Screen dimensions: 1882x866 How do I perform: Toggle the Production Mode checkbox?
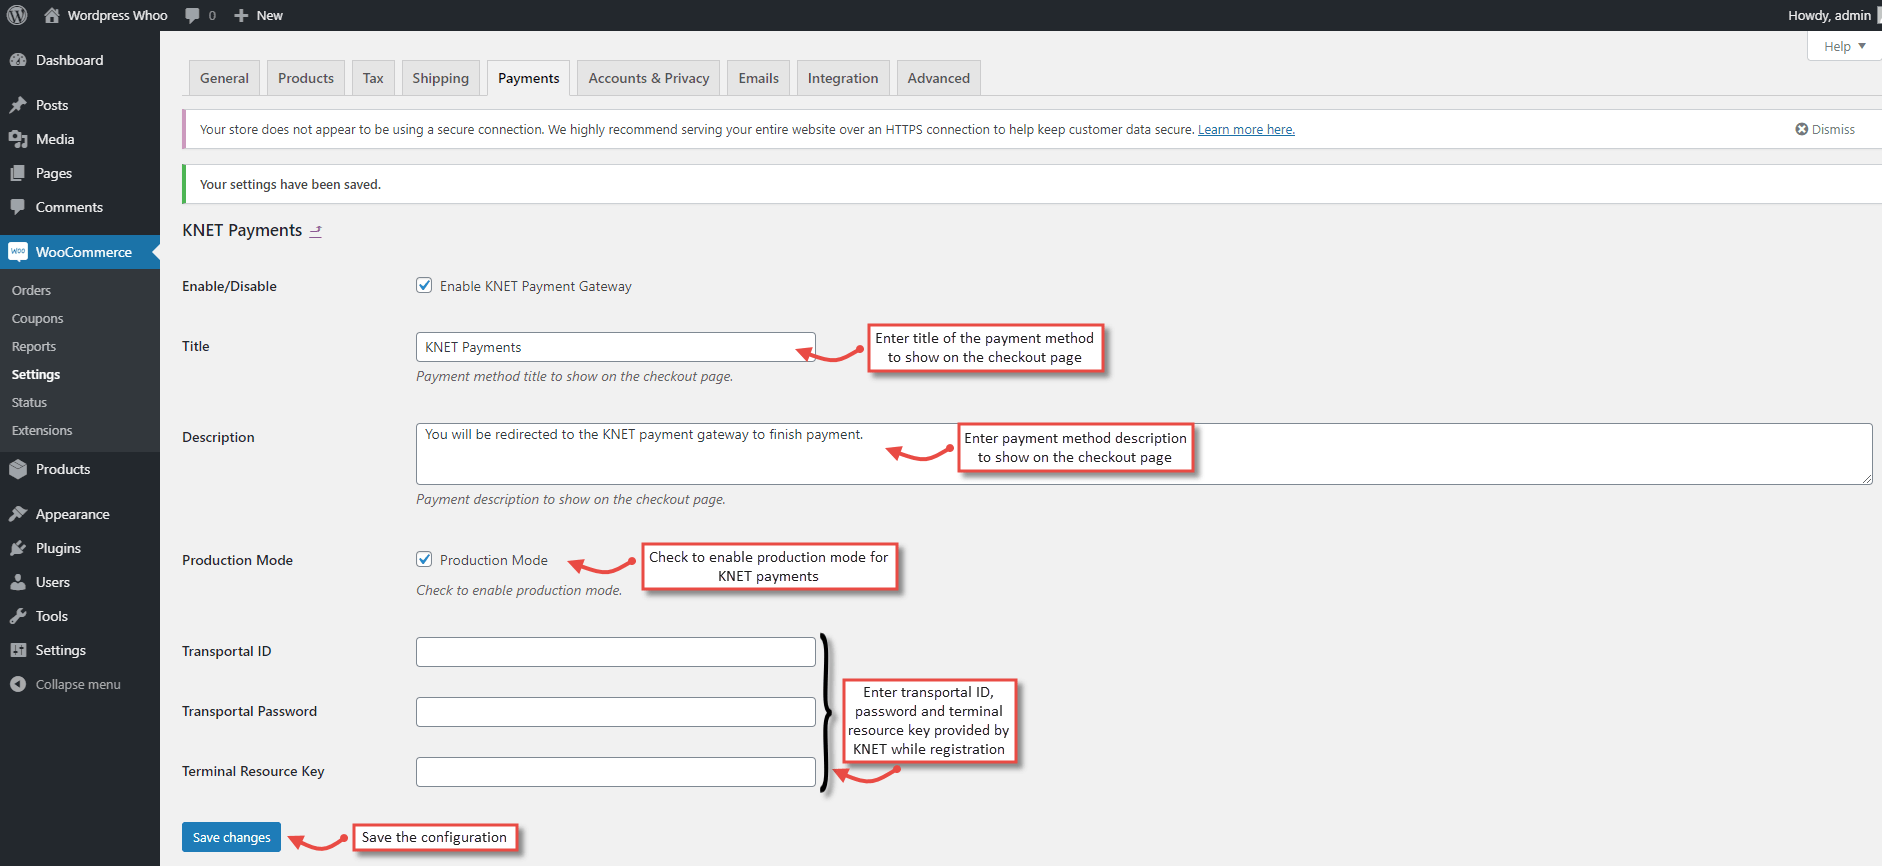(424, 559)
